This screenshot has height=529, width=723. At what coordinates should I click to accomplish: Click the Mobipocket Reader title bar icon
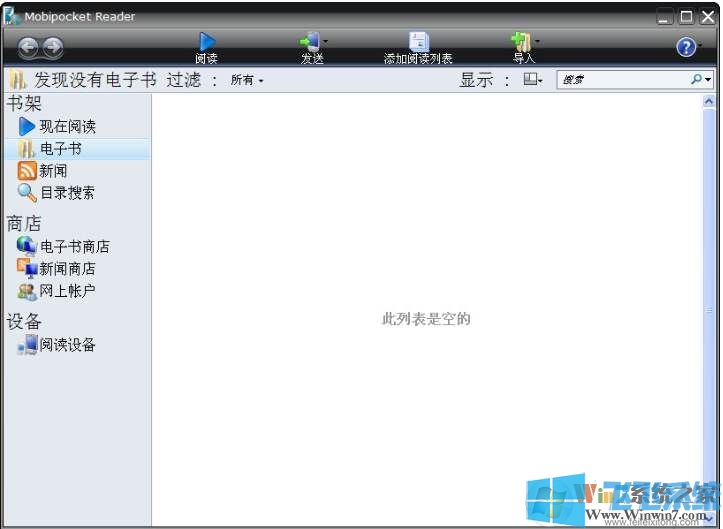[11, 16]
